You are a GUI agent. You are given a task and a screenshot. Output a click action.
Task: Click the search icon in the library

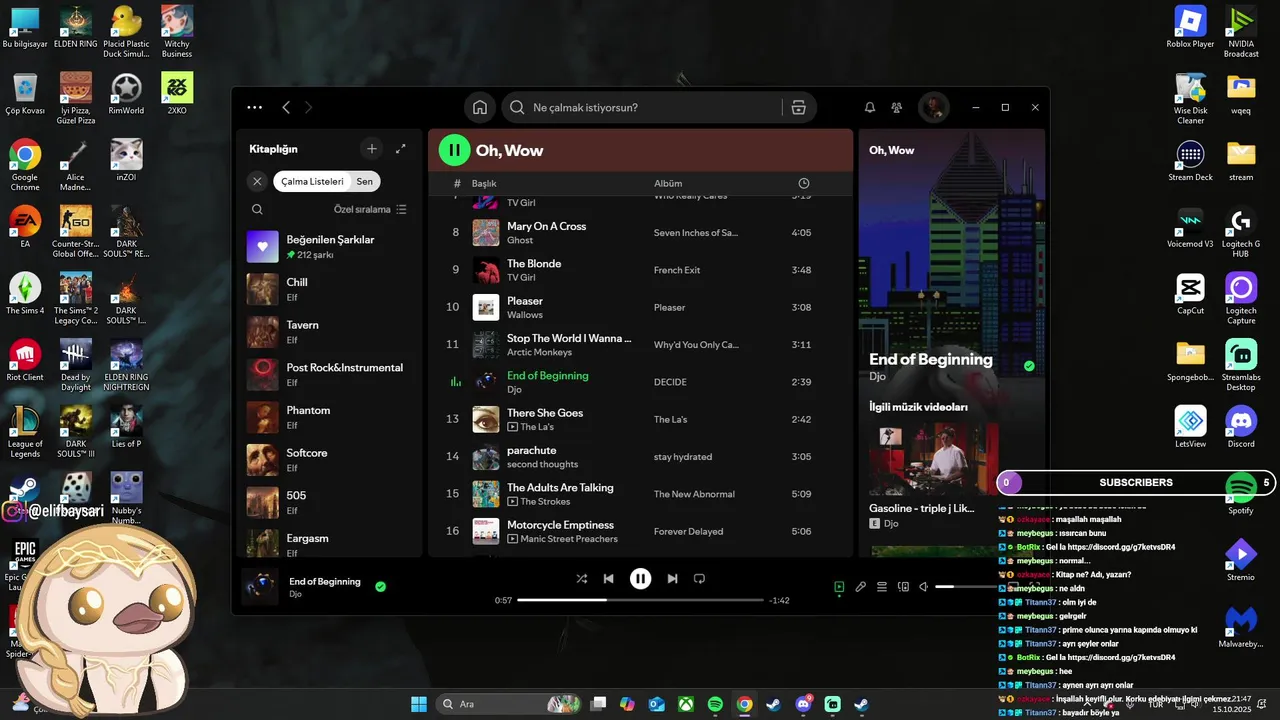pos(257,209)
